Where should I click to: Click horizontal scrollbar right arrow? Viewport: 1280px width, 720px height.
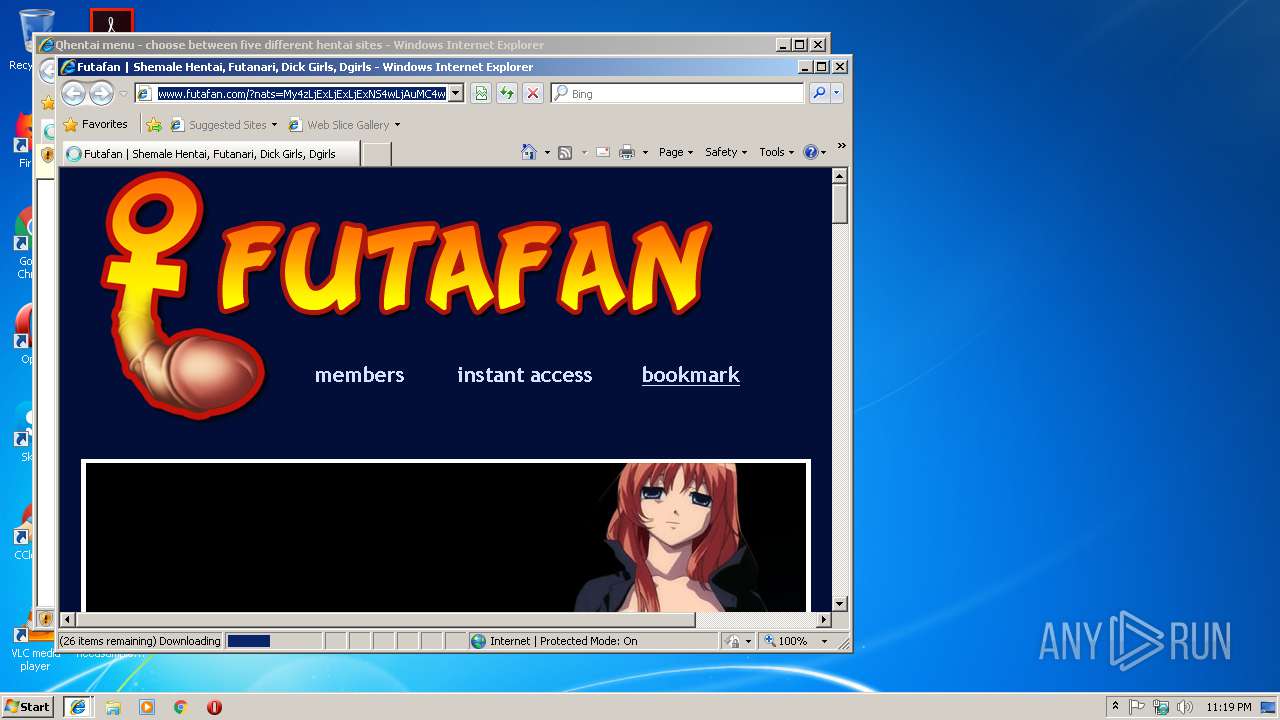(824, 620)
